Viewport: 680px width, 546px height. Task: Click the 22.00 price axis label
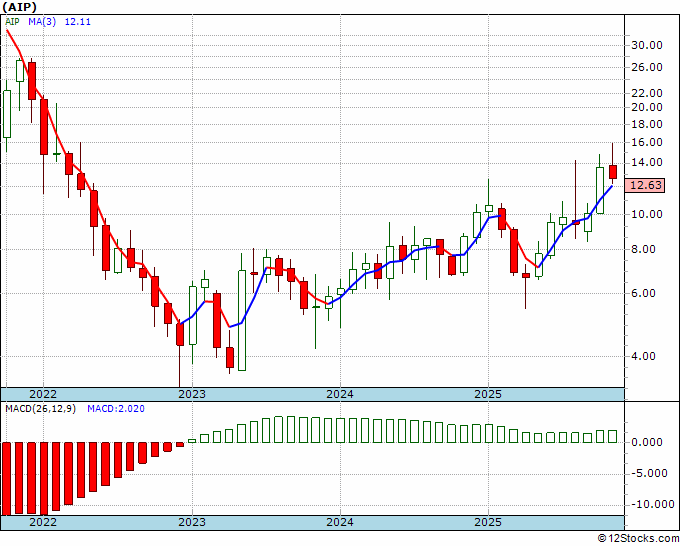pyautogui.click(x=646, y=93)
